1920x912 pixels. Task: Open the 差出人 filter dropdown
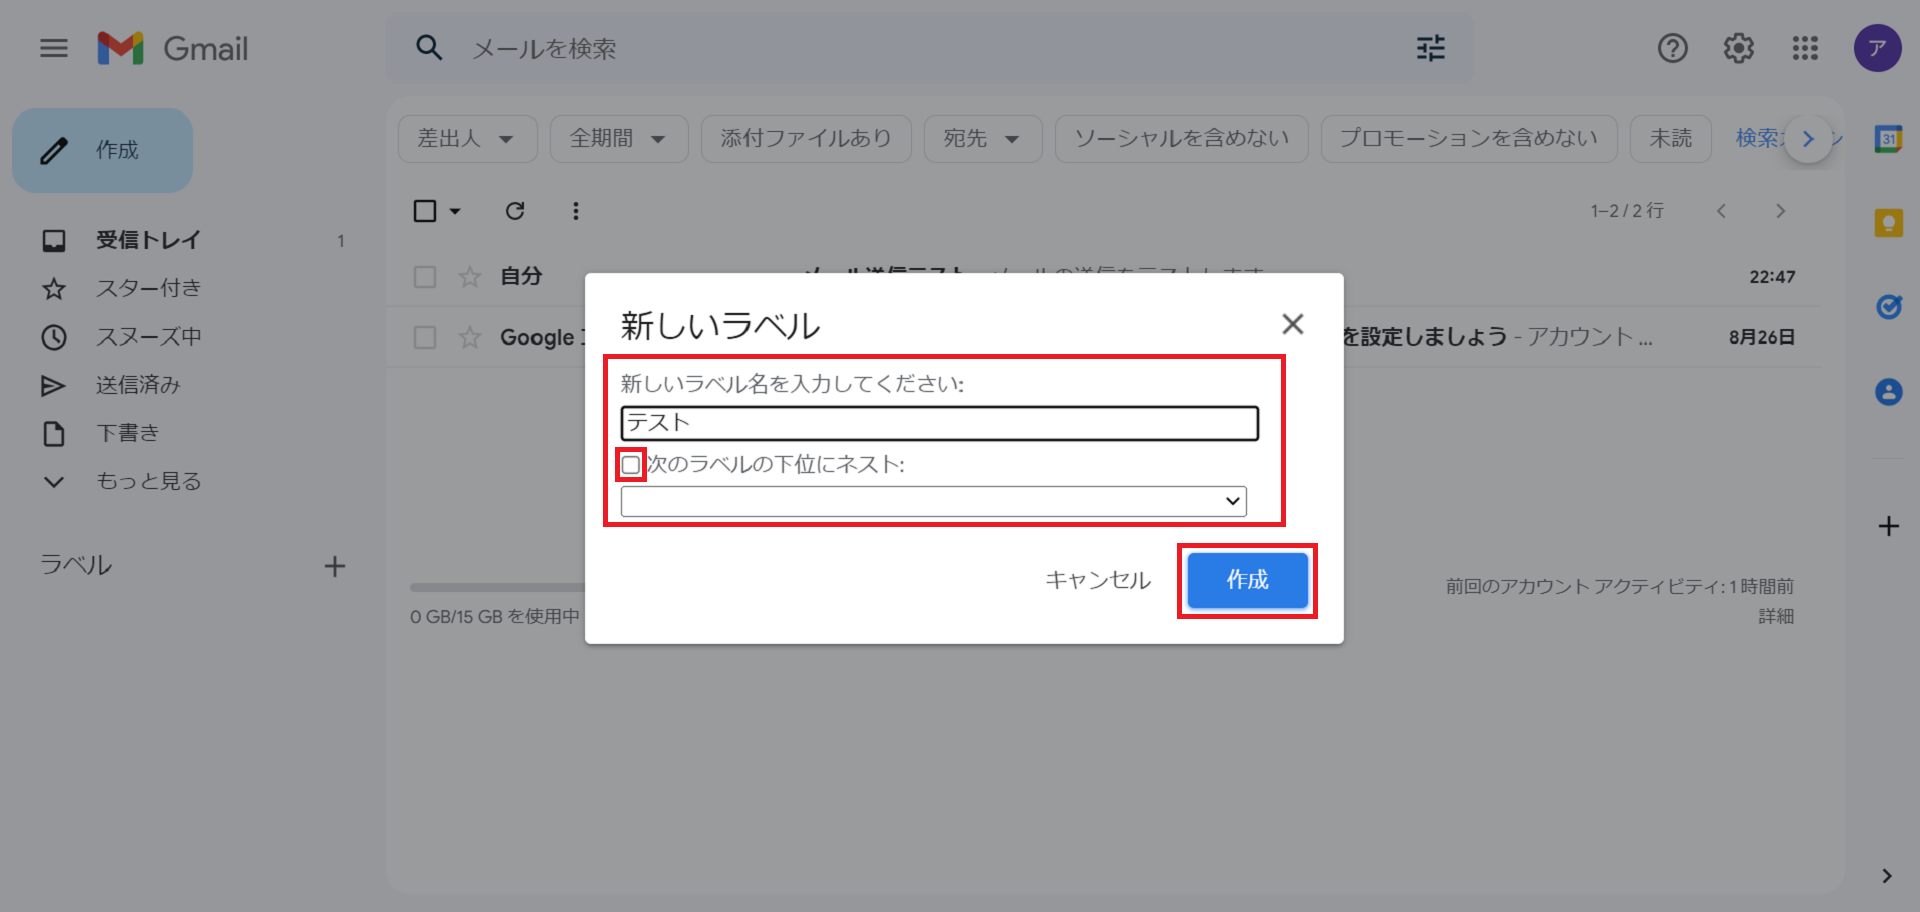467,139
